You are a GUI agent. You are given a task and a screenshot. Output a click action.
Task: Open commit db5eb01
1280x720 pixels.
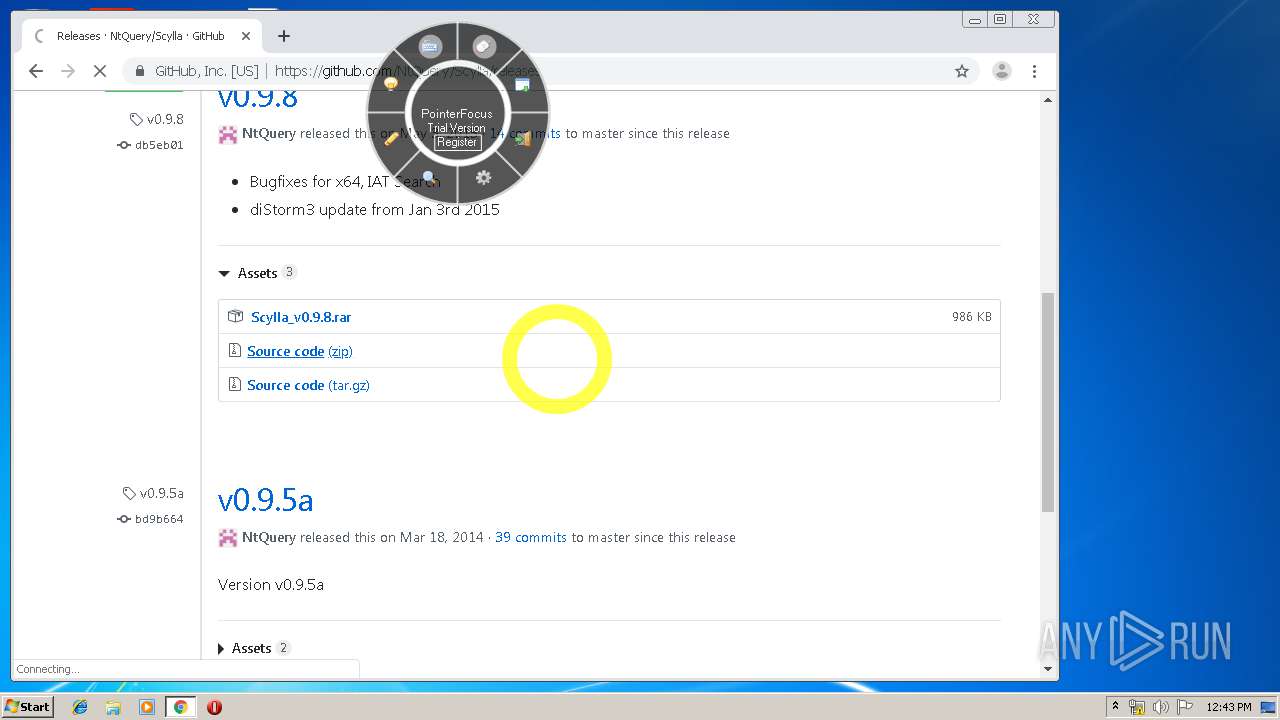click(x=150, y=145)
